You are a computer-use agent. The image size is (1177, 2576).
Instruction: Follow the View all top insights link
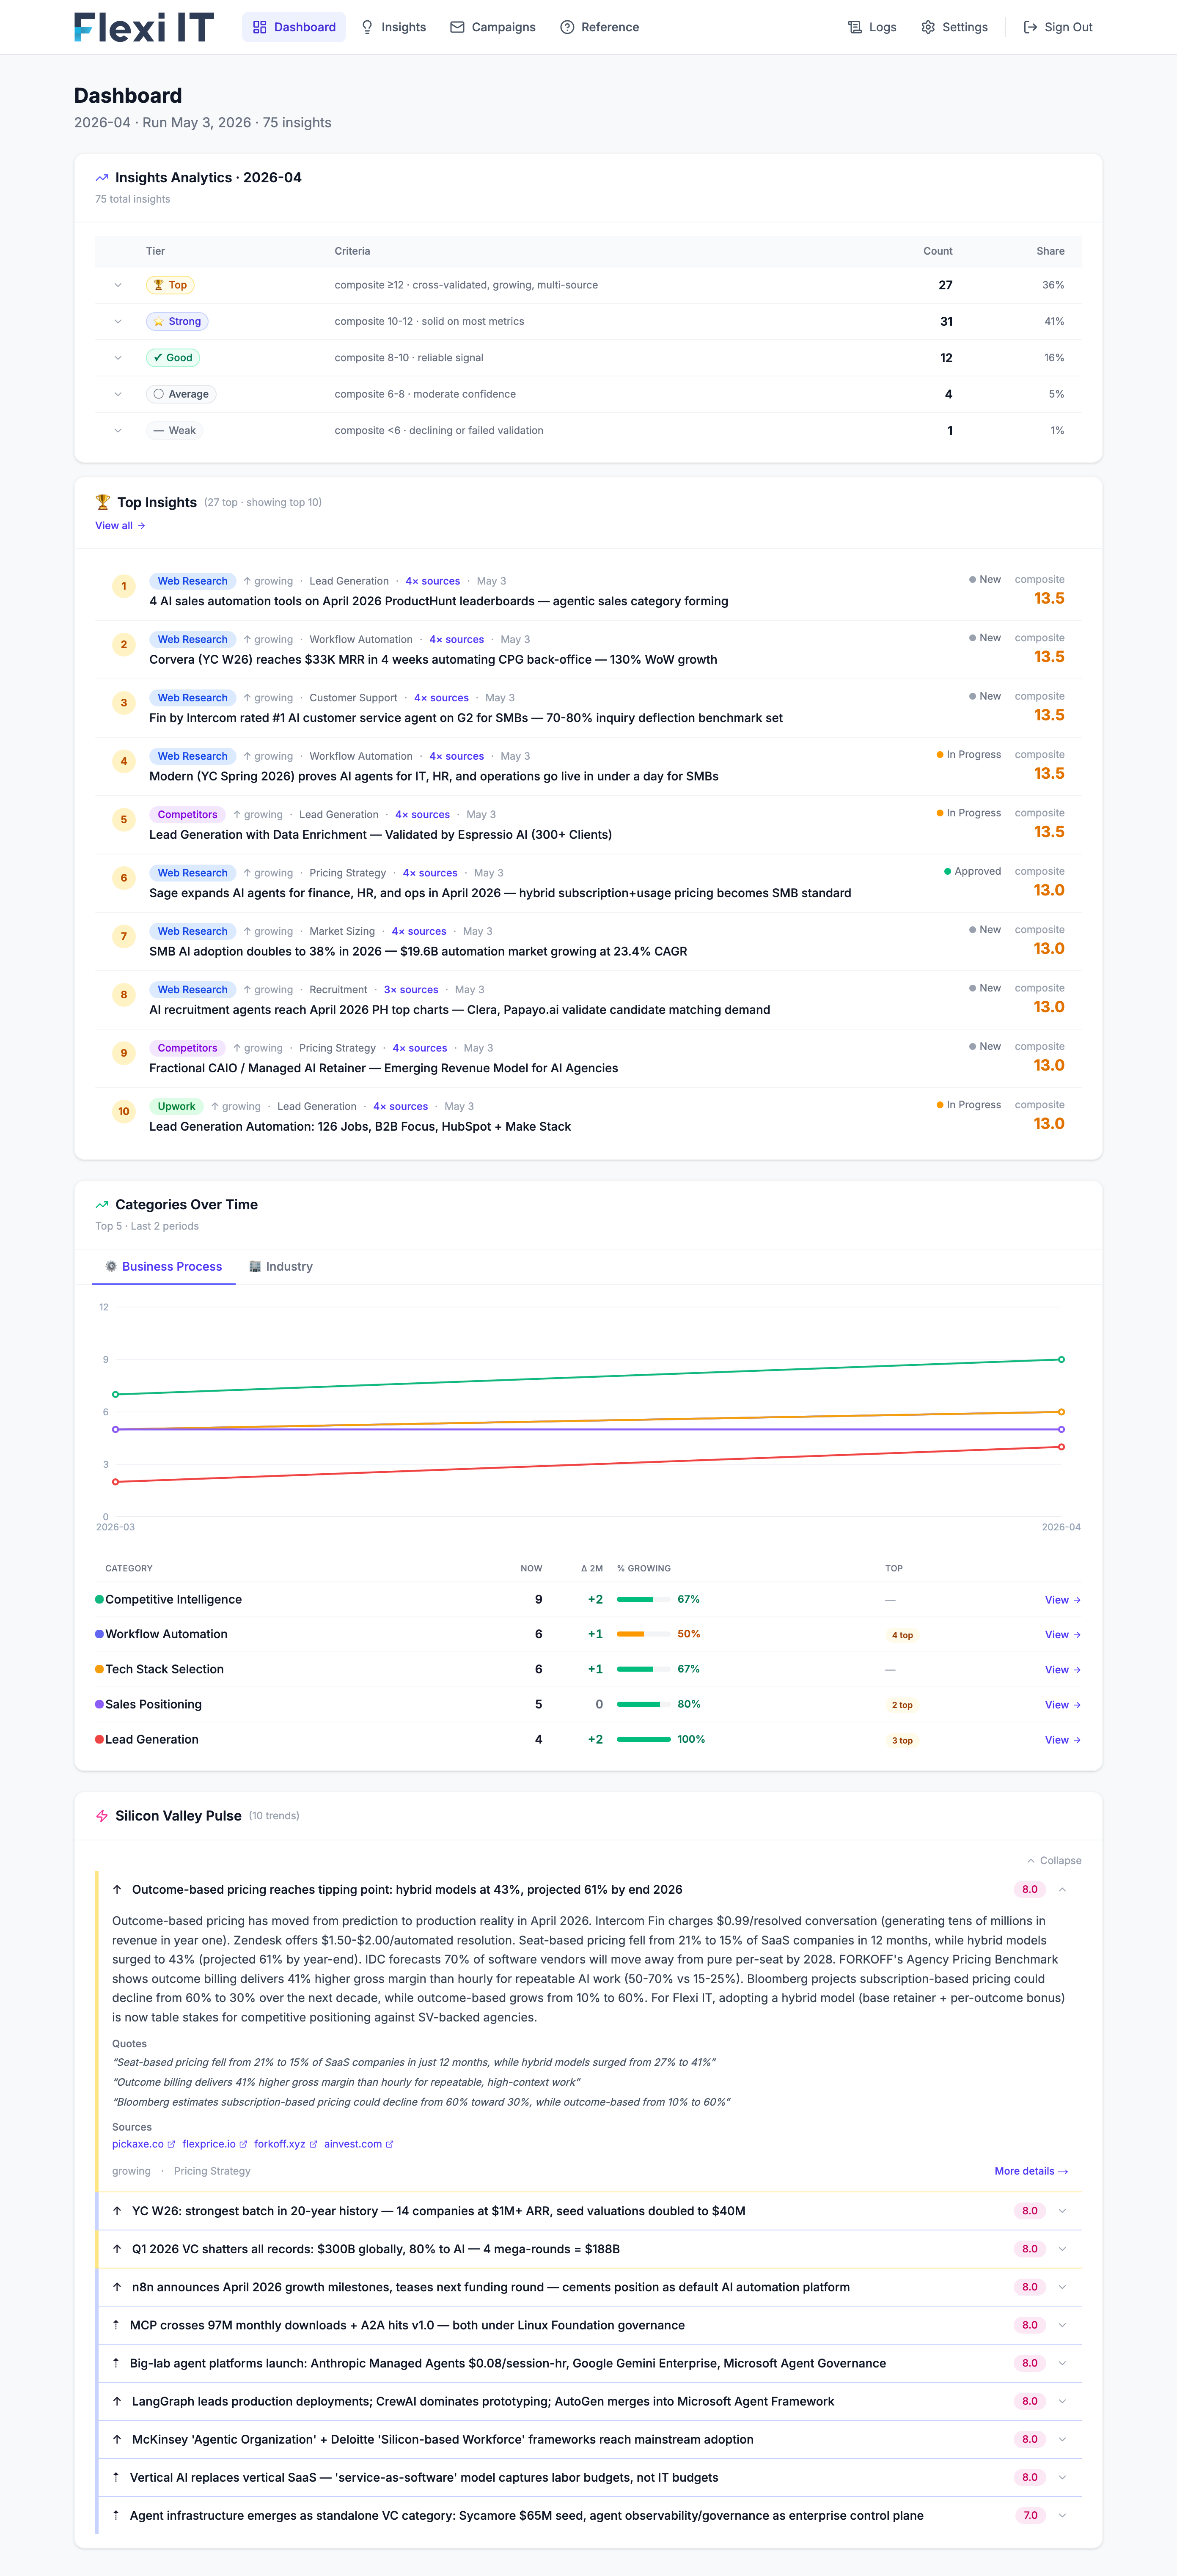point(120,526)
